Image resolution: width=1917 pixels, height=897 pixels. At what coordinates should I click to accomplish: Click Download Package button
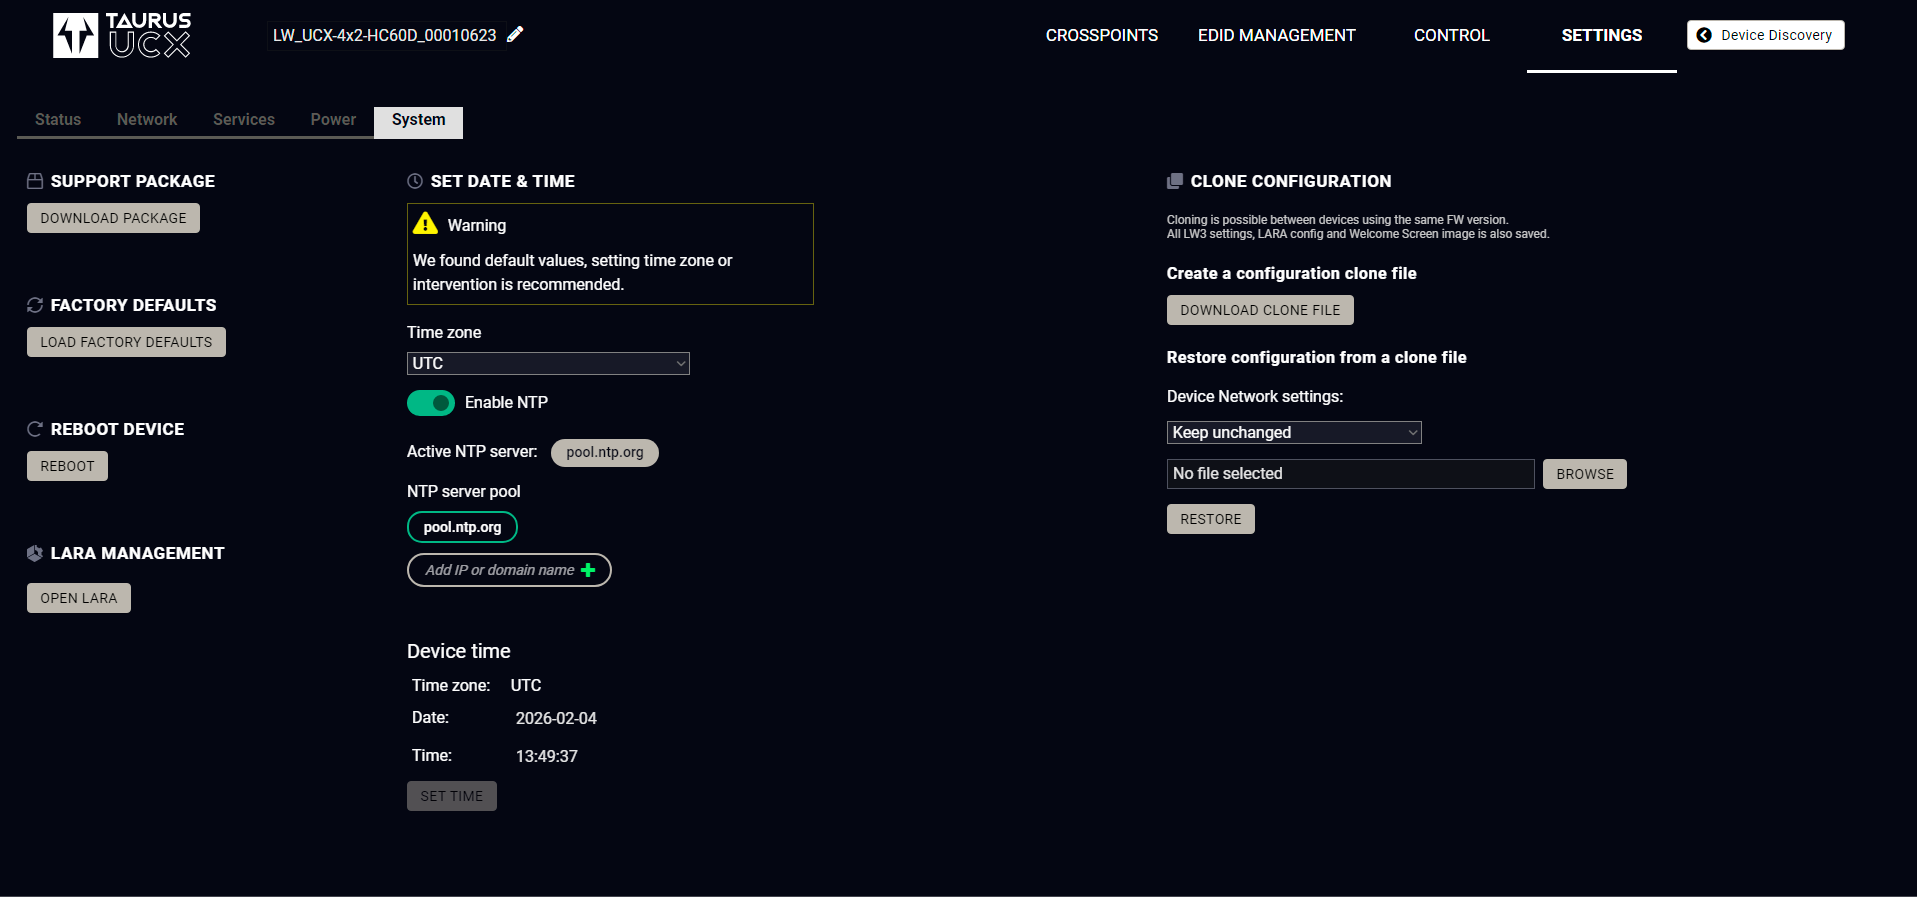(113, 218)
